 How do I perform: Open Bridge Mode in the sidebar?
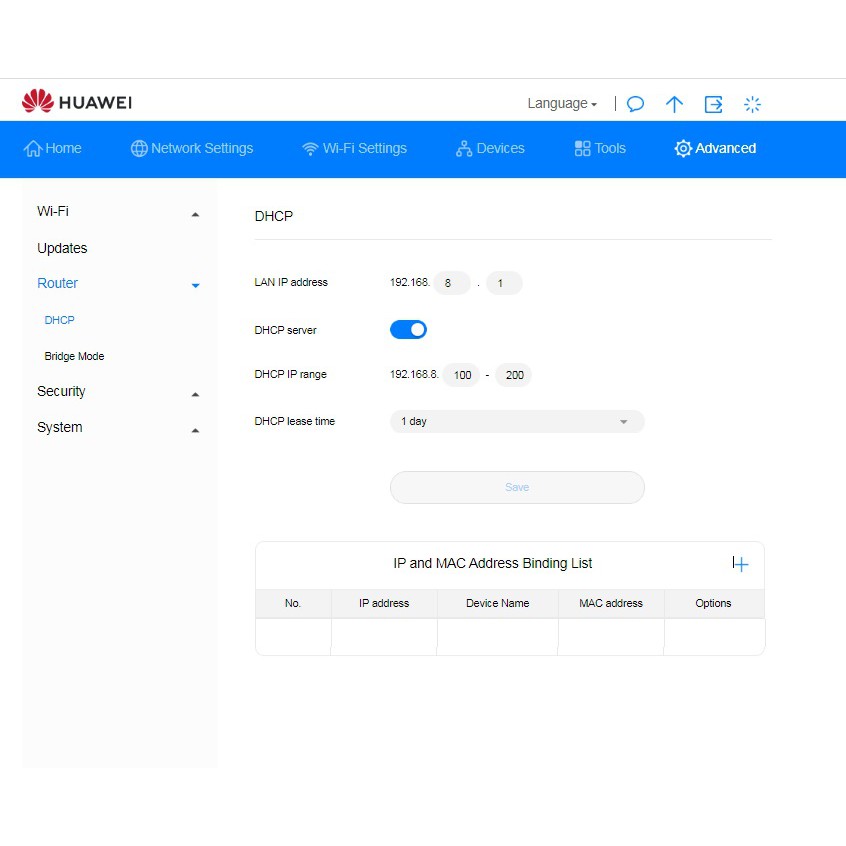pyautogui.click(x=74, y=356)
